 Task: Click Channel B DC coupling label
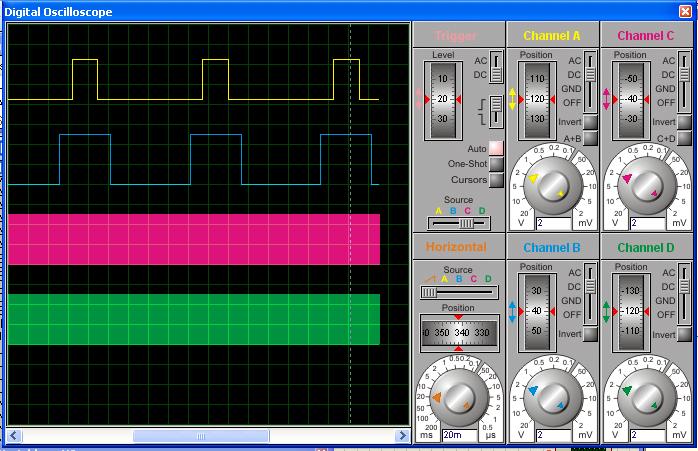coord(574,287)
